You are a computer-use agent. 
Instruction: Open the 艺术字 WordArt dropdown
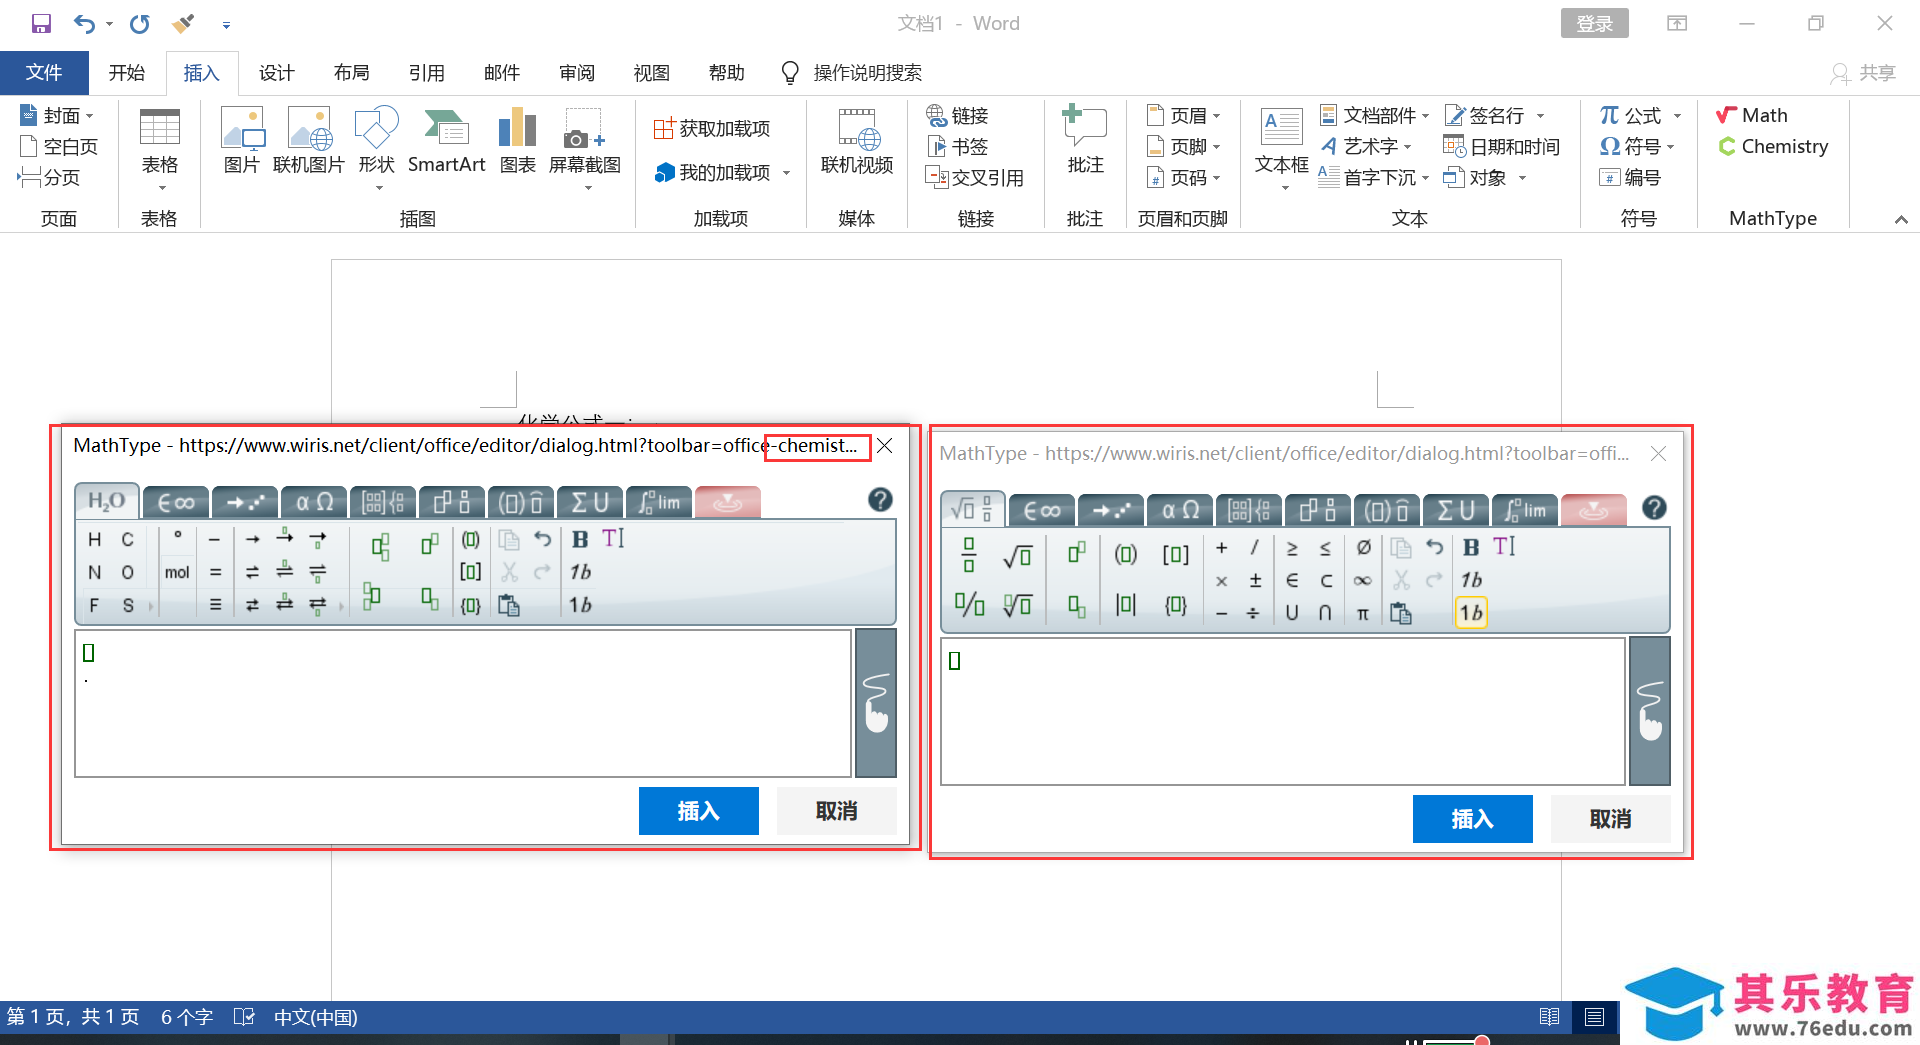coord(1366,147)
